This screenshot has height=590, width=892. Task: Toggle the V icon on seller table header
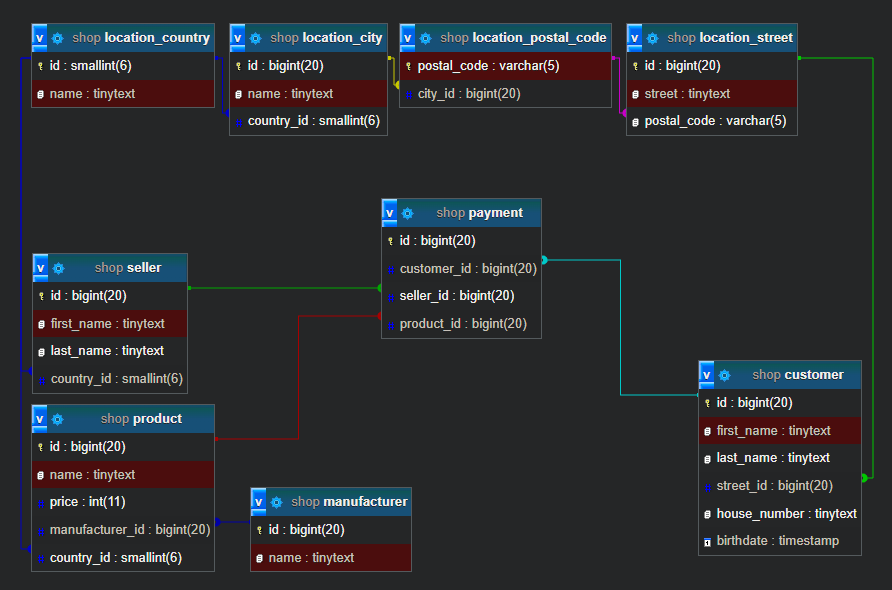(x=40, y=267)
